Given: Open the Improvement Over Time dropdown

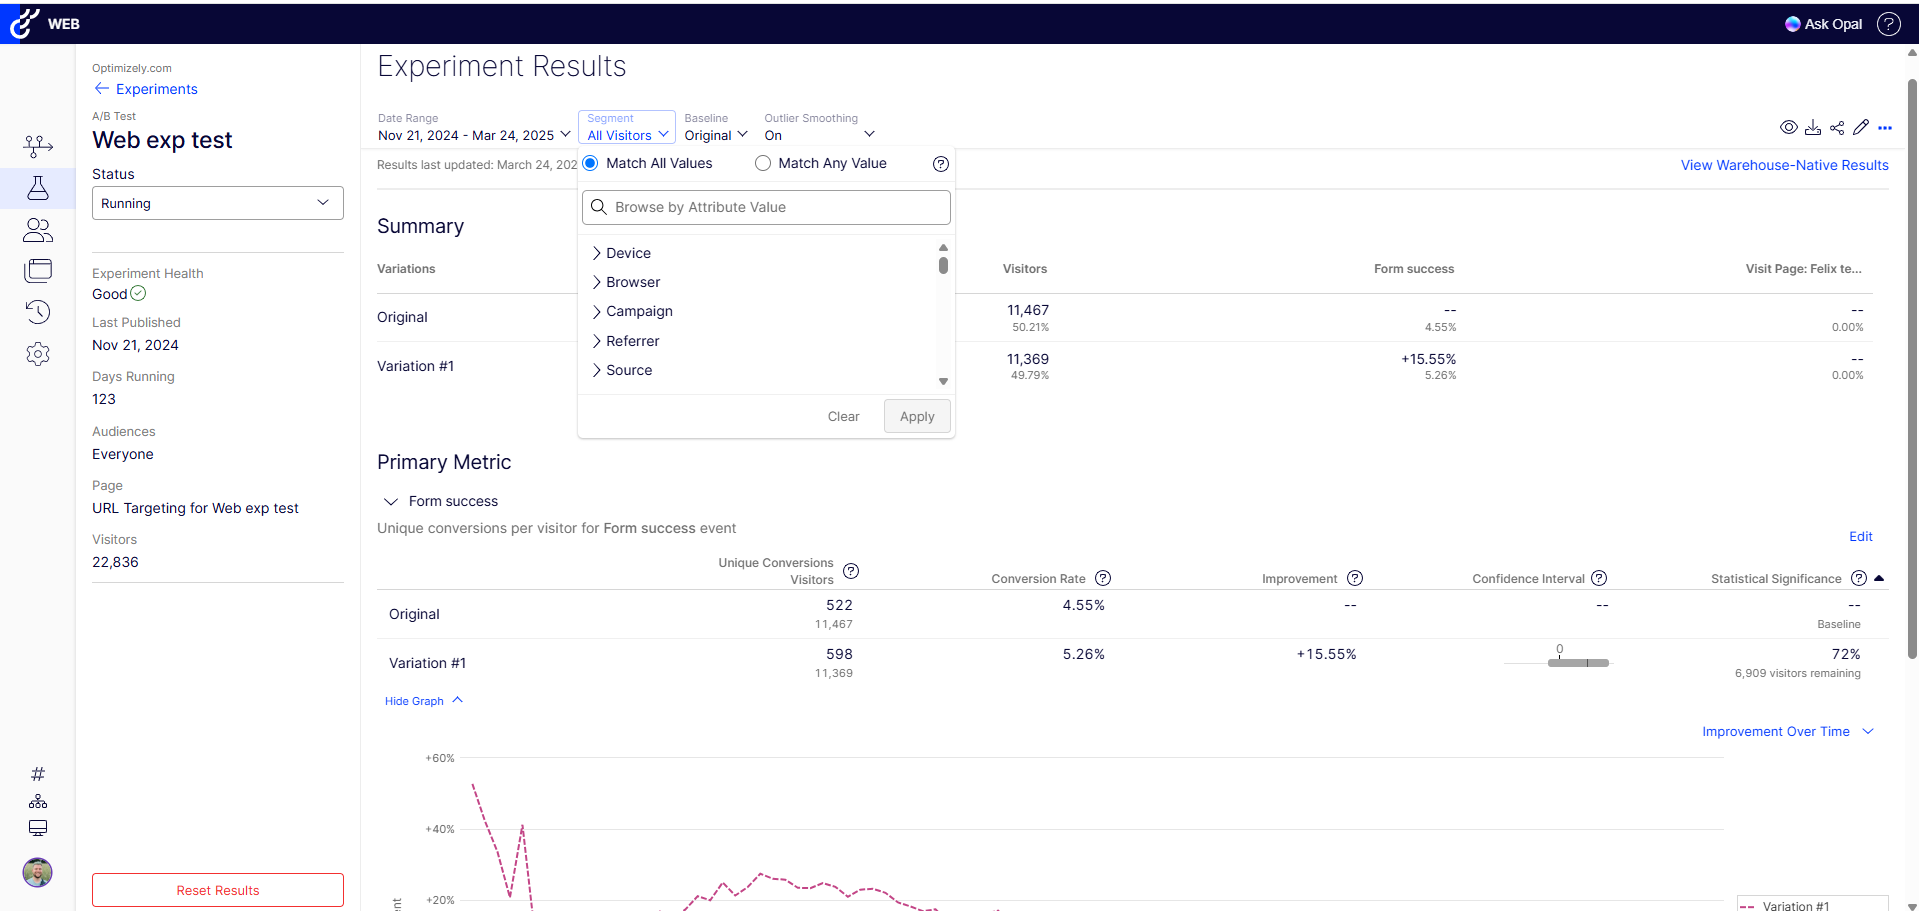Looking at the screenshot, I should click(x=1787, y=732).
